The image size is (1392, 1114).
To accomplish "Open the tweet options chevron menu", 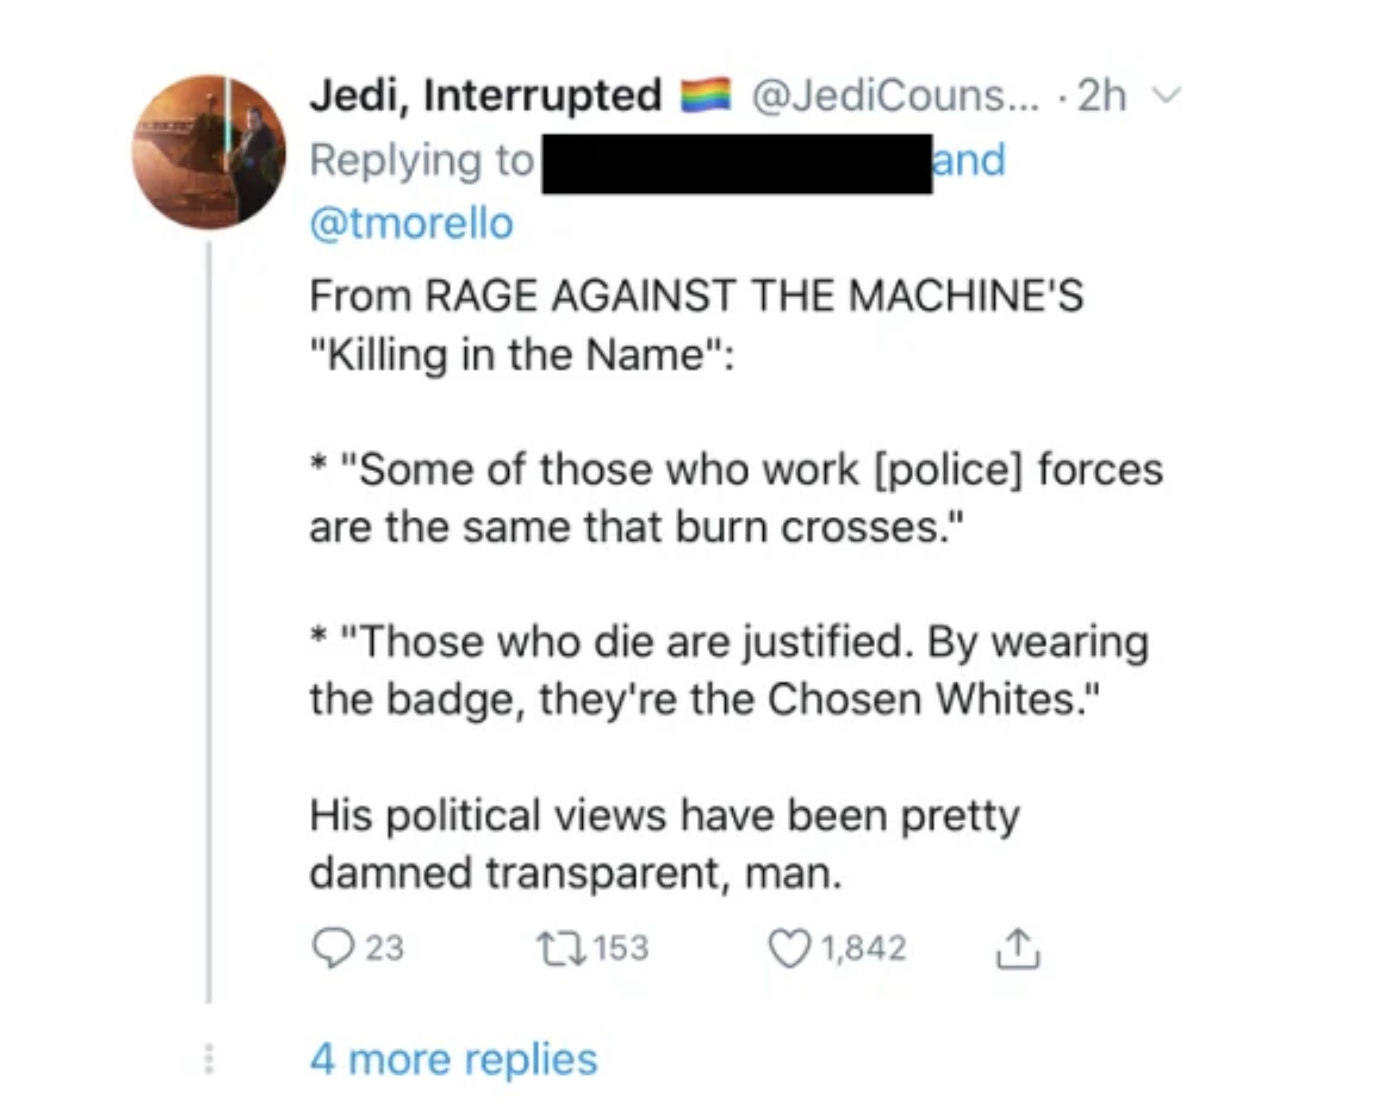I will 1166,96.
